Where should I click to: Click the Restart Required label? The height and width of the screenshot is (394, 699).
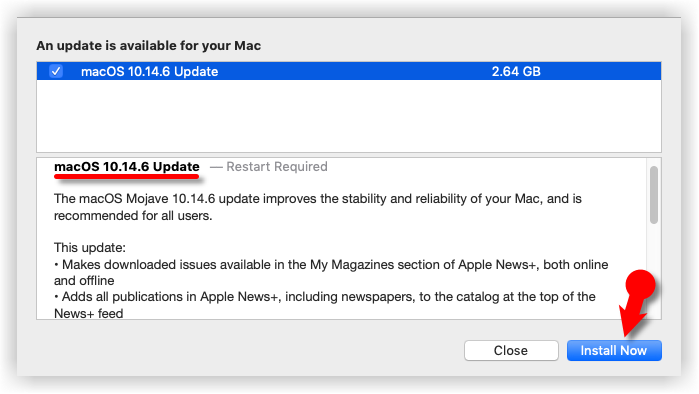(x=277, y=167)
